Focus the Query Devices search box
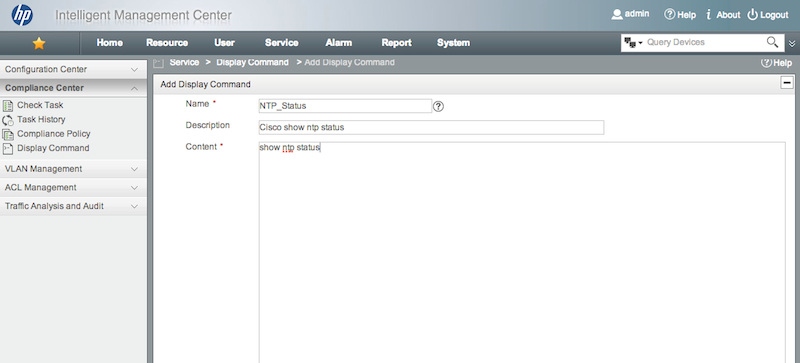Image resolution: width=800 pixels, height=363 pixels. click(x=705, y=42)
